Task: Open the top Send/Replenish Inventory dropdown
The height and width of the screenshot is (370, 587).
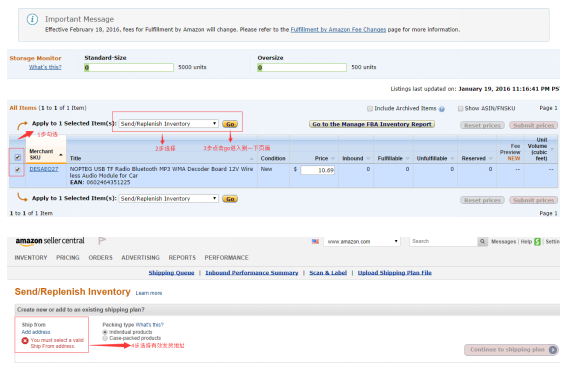Action: 168,124
